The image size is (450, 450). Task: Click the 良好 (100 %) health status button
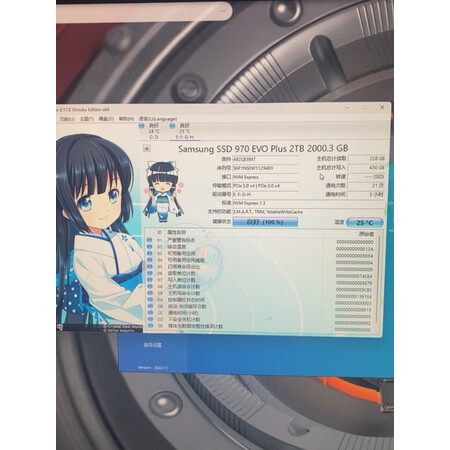click(265, 222)
